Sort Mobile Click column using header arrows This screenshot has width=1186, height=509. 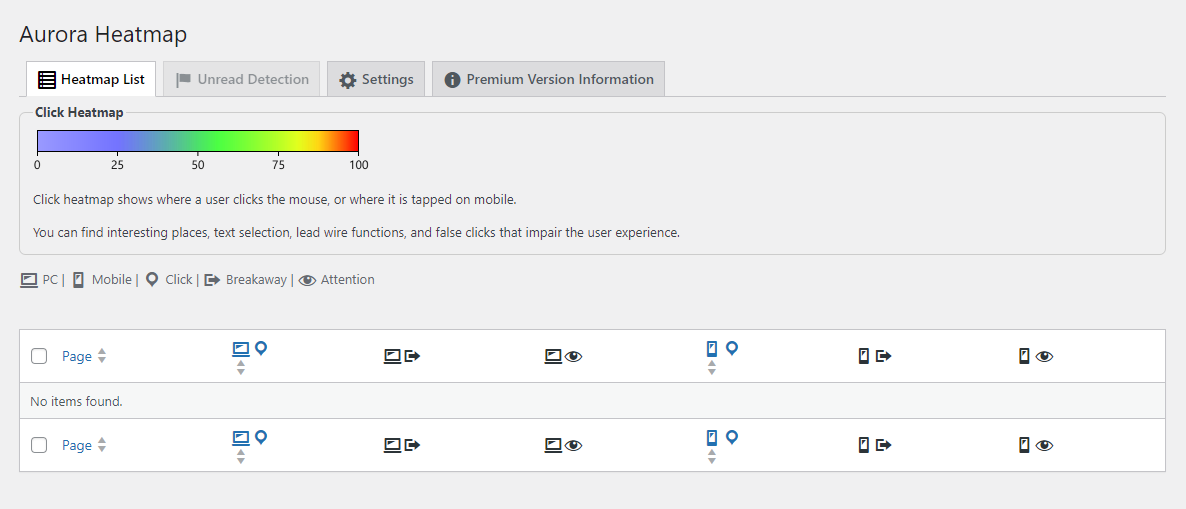tap(711, 368)
